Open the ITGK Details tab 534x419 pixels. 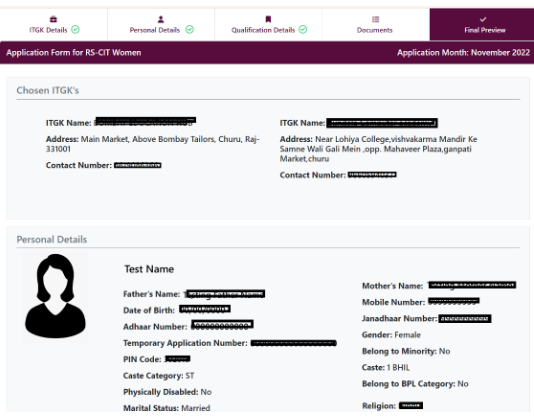53,25
